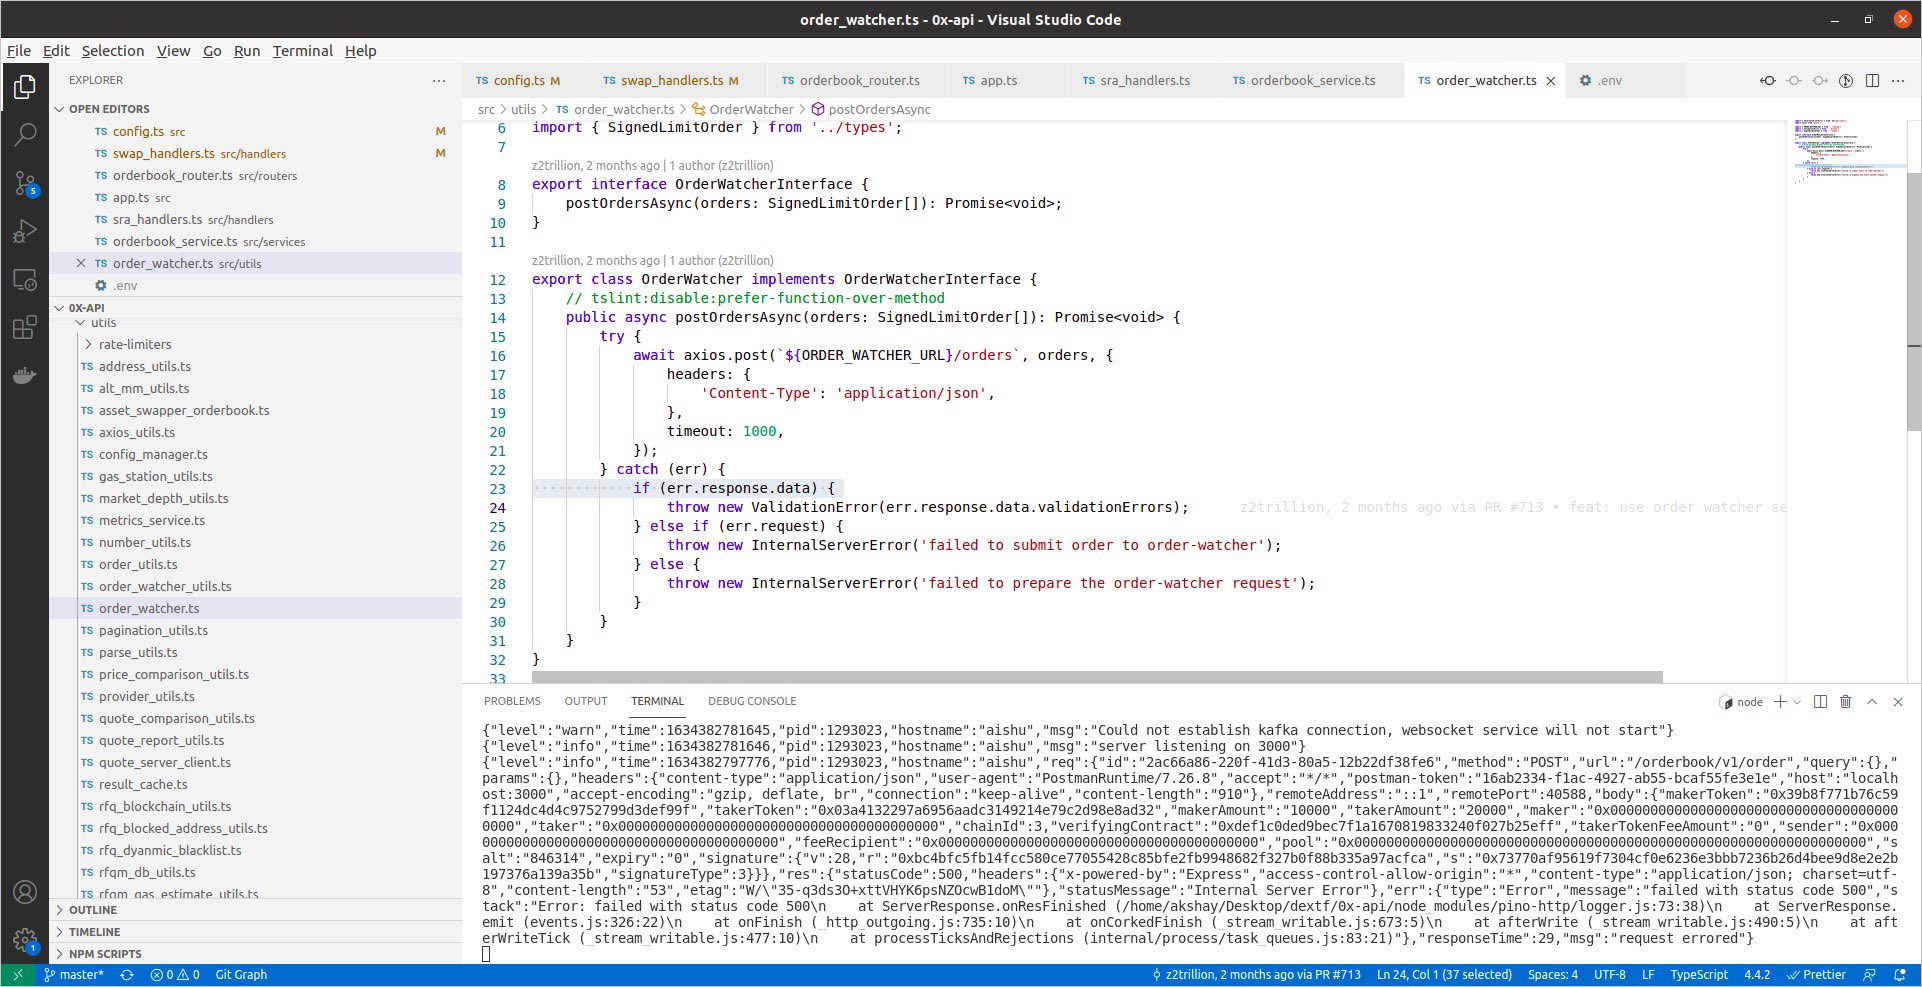Show the OUTPUT panel tab
The image size is (1922, 987).
586,702
